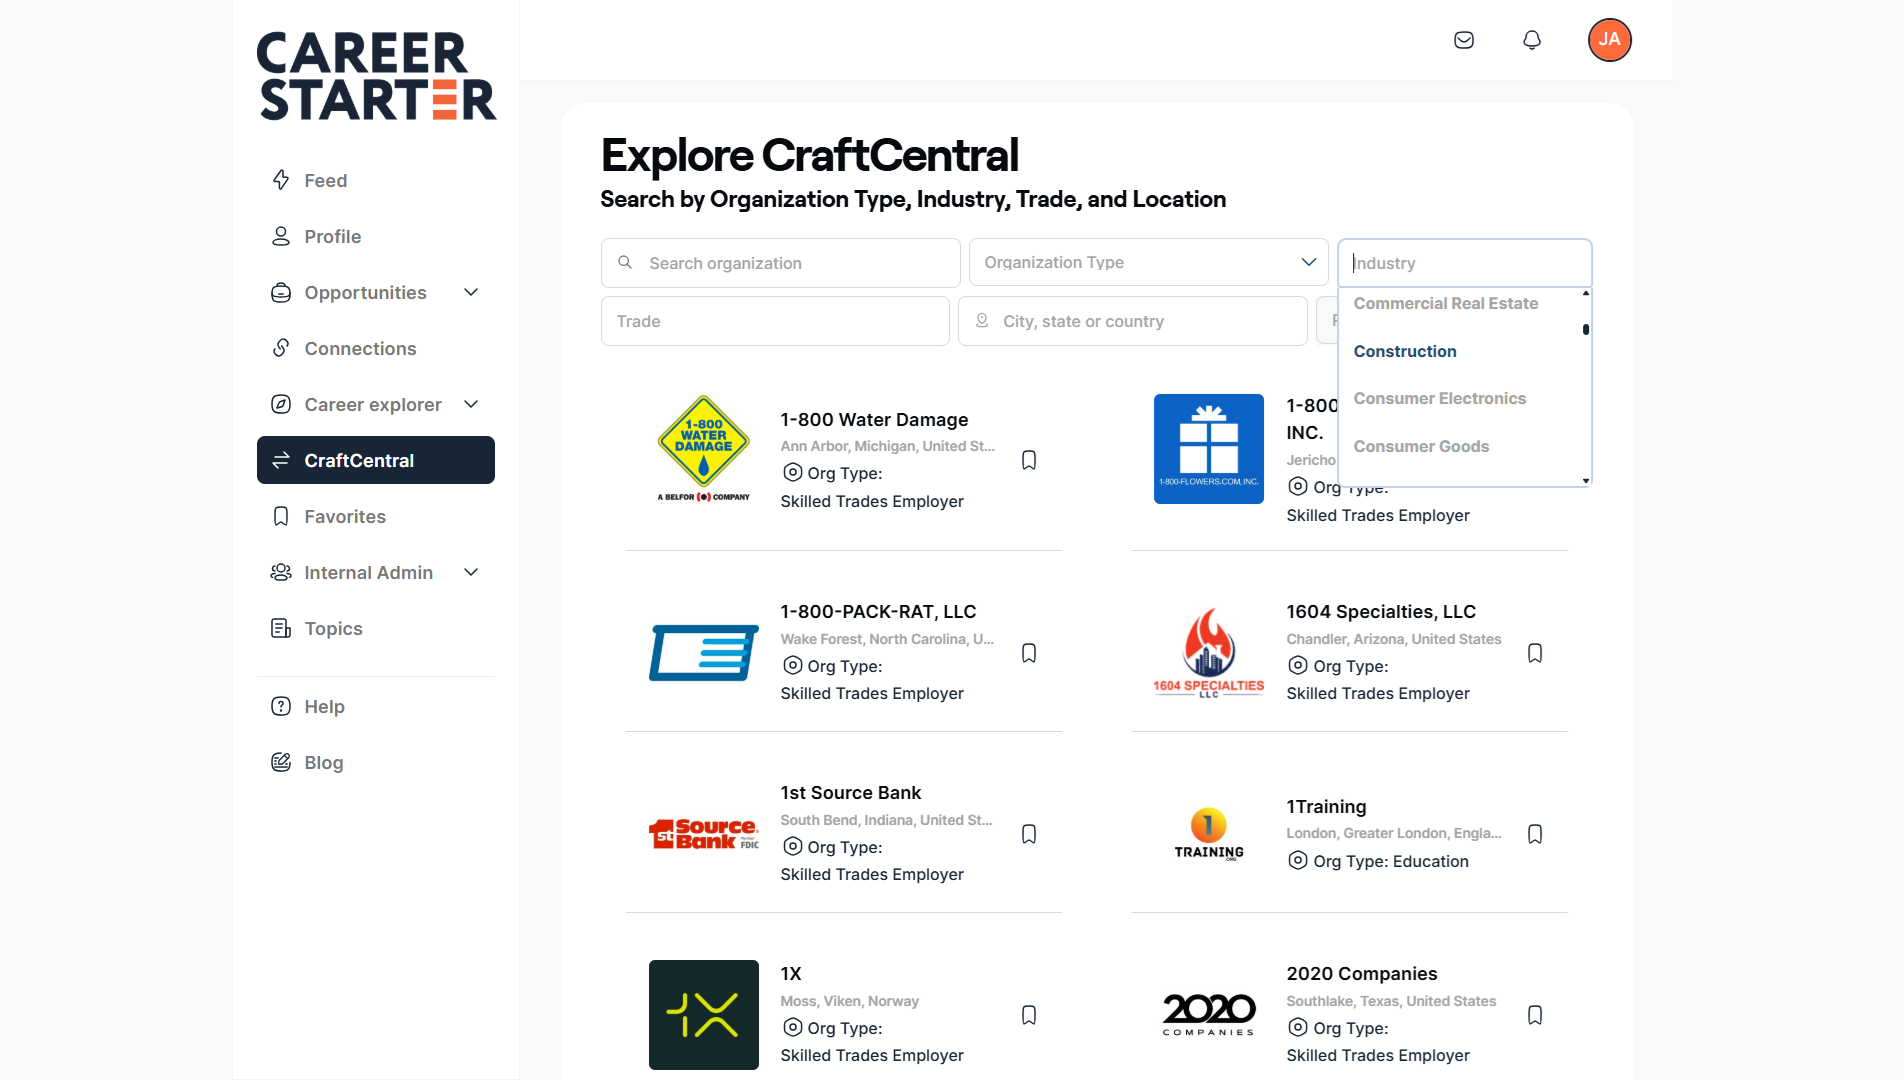Click the search magnifier icon in organization field
The height and width of the screenshot is (1080, 1904).
tap(625, 263)
